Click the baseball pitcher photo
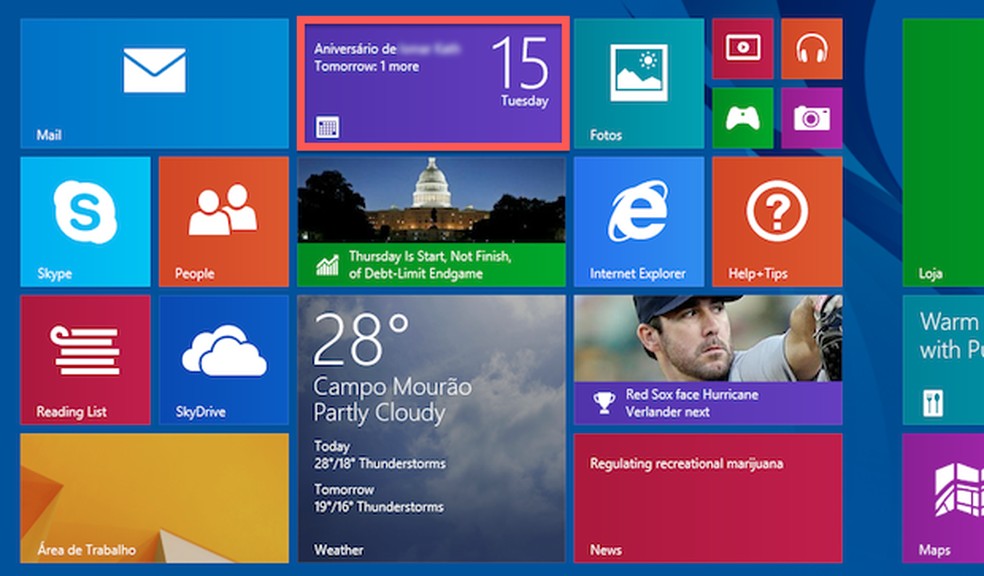The height and width of the screenshot is (576, 984). 708,338
